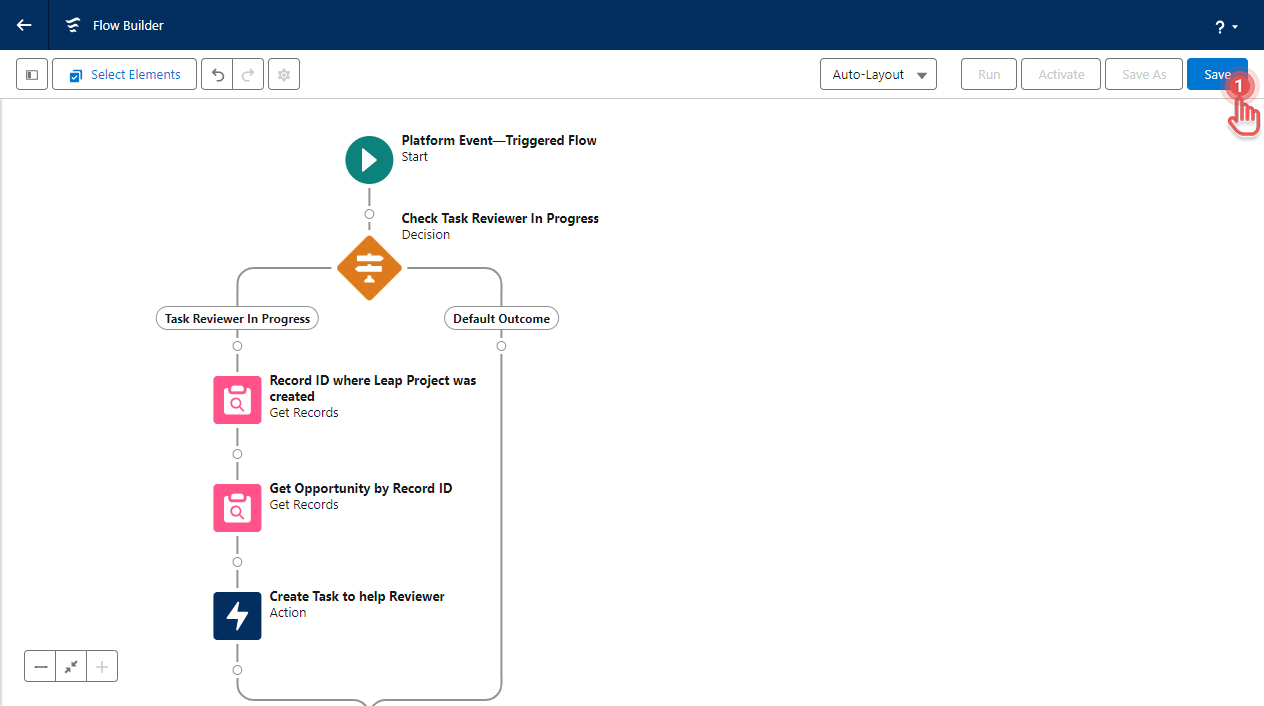Toggle the left toolbox panel open
1264x706 pixels.
pyautogui.click(x=31, y=74)
